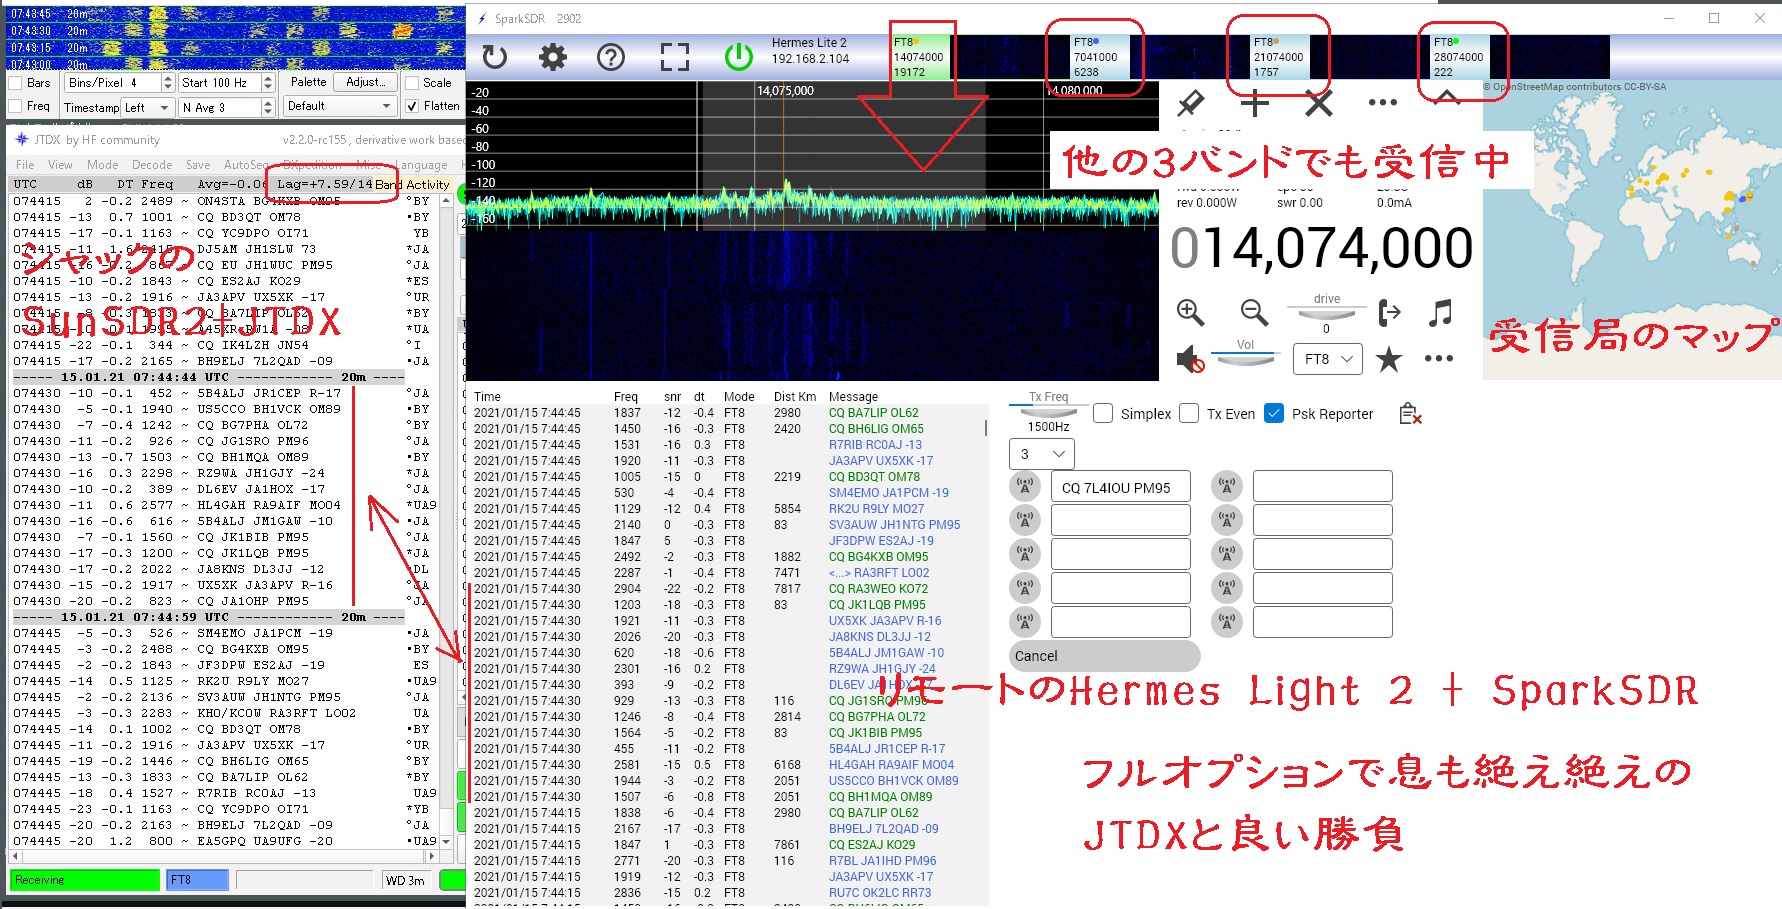Image resolution: width=1782 pixels, height=909 pixels.
Task: Enable the Tx Even checkbox
Action: 1189,413
